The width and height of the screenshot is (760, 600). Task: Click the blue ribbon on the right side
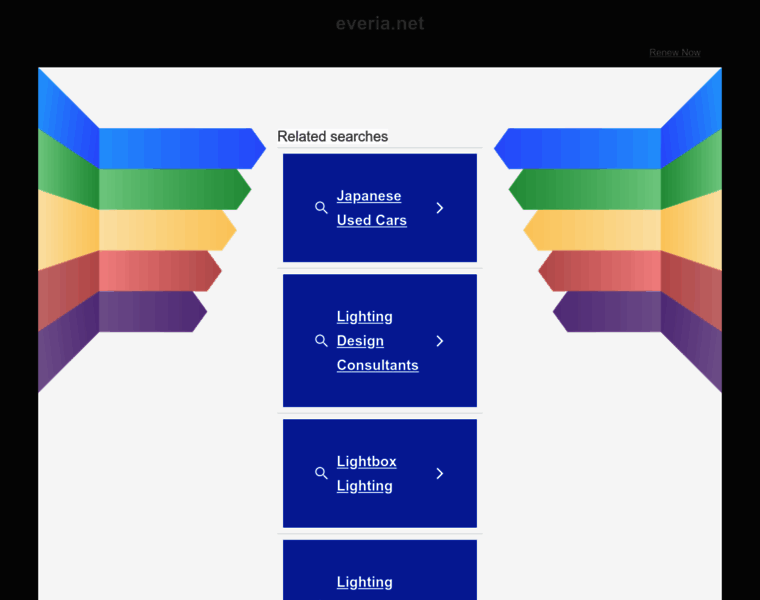[x=580, y=148]
